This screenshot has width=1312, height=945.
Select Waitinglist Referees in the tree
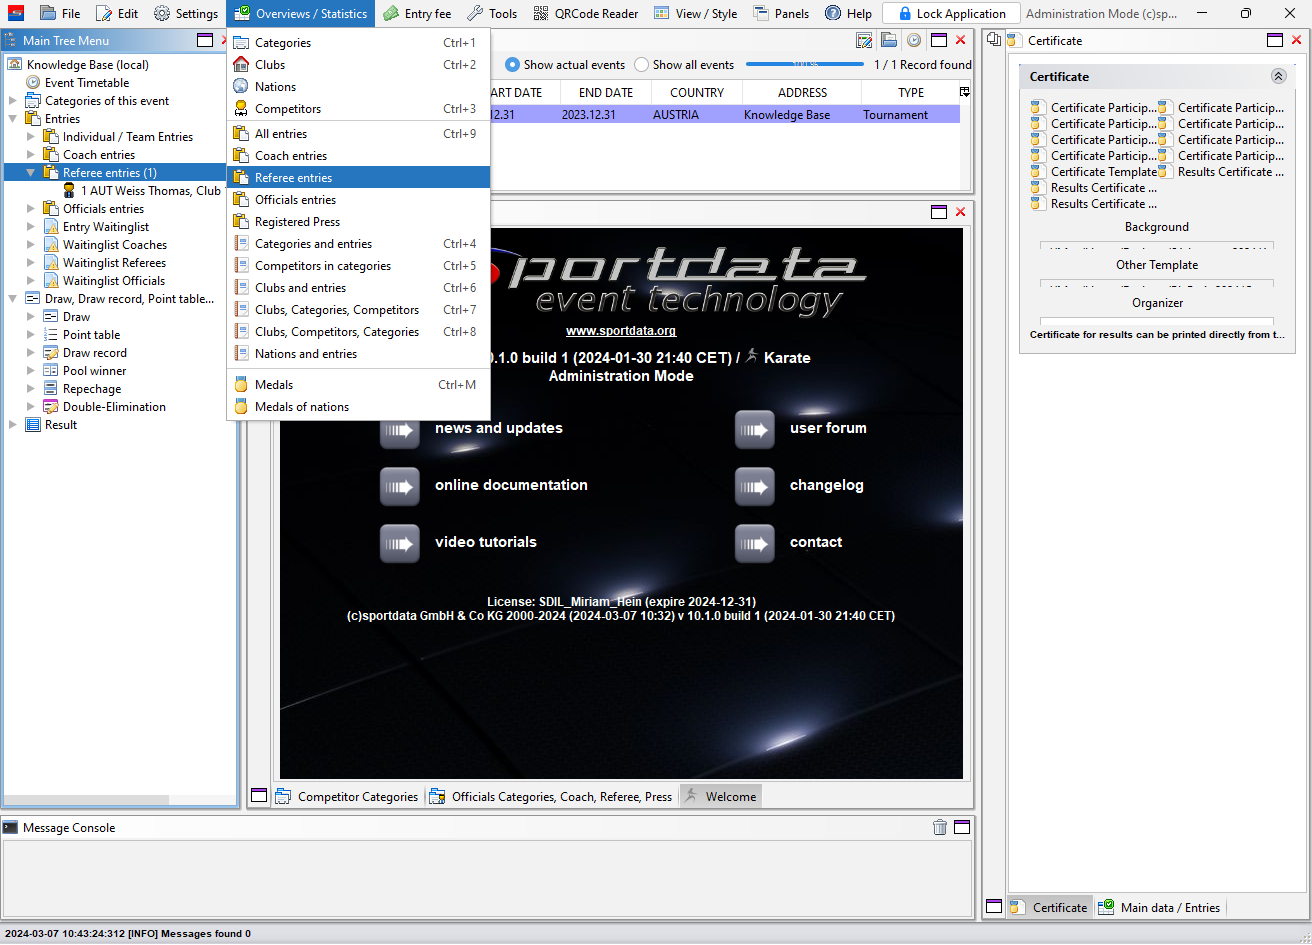click(114, 263)
